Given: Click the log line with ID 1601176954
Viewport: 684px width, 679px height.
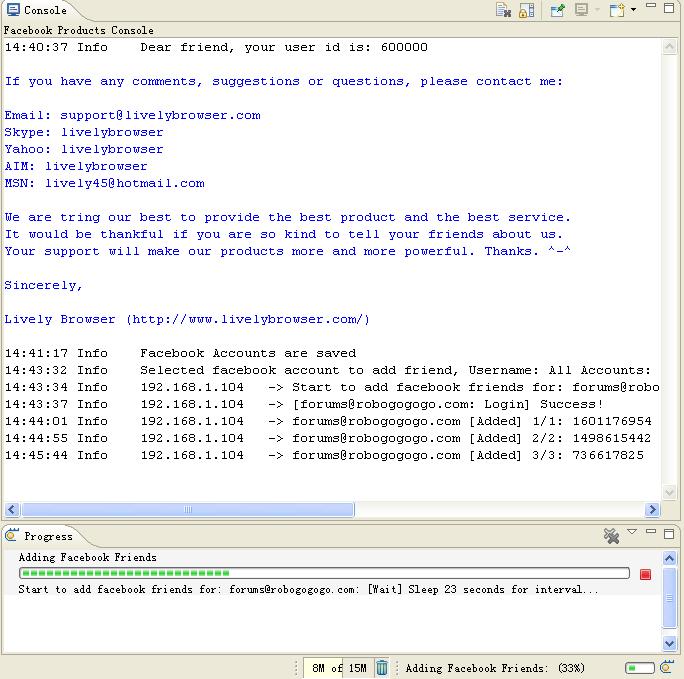Looking at the screenshot, I should coord(328,421).
